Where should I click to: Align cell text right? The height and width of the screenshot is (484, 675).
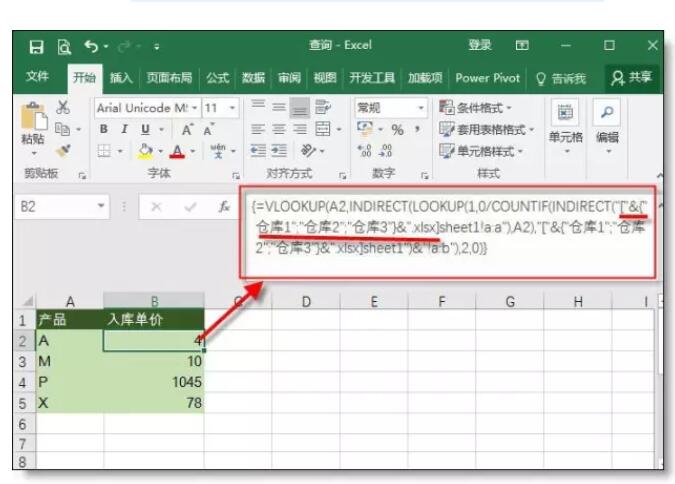pyautogui.click(x=300, y=129)
